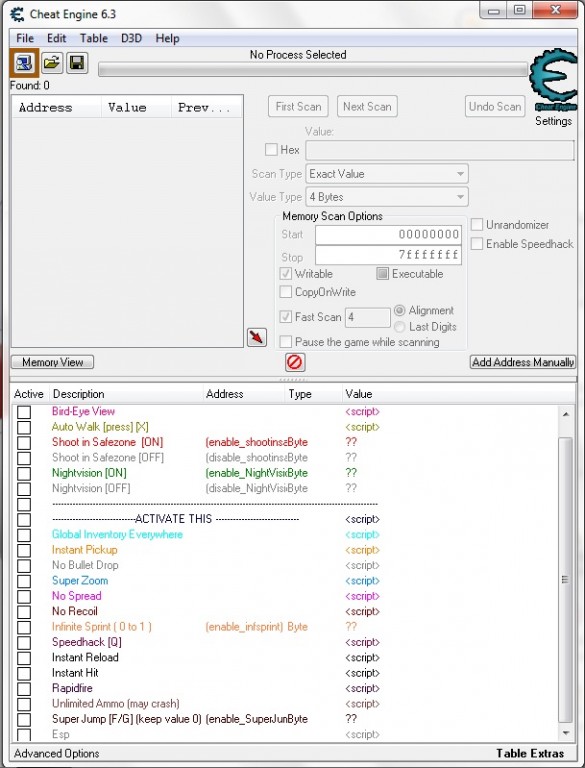Open Advanced Options
This screenshot has height=768, width=585.
56,753
